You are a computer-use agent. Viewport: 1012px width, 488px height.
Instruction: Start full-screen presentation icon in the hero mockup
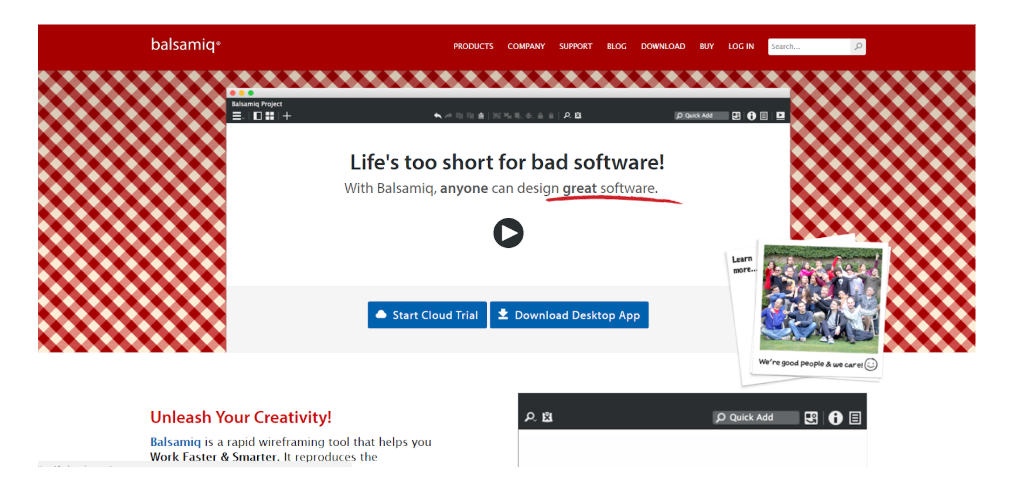pyautogui.click(x=780, y=116)
